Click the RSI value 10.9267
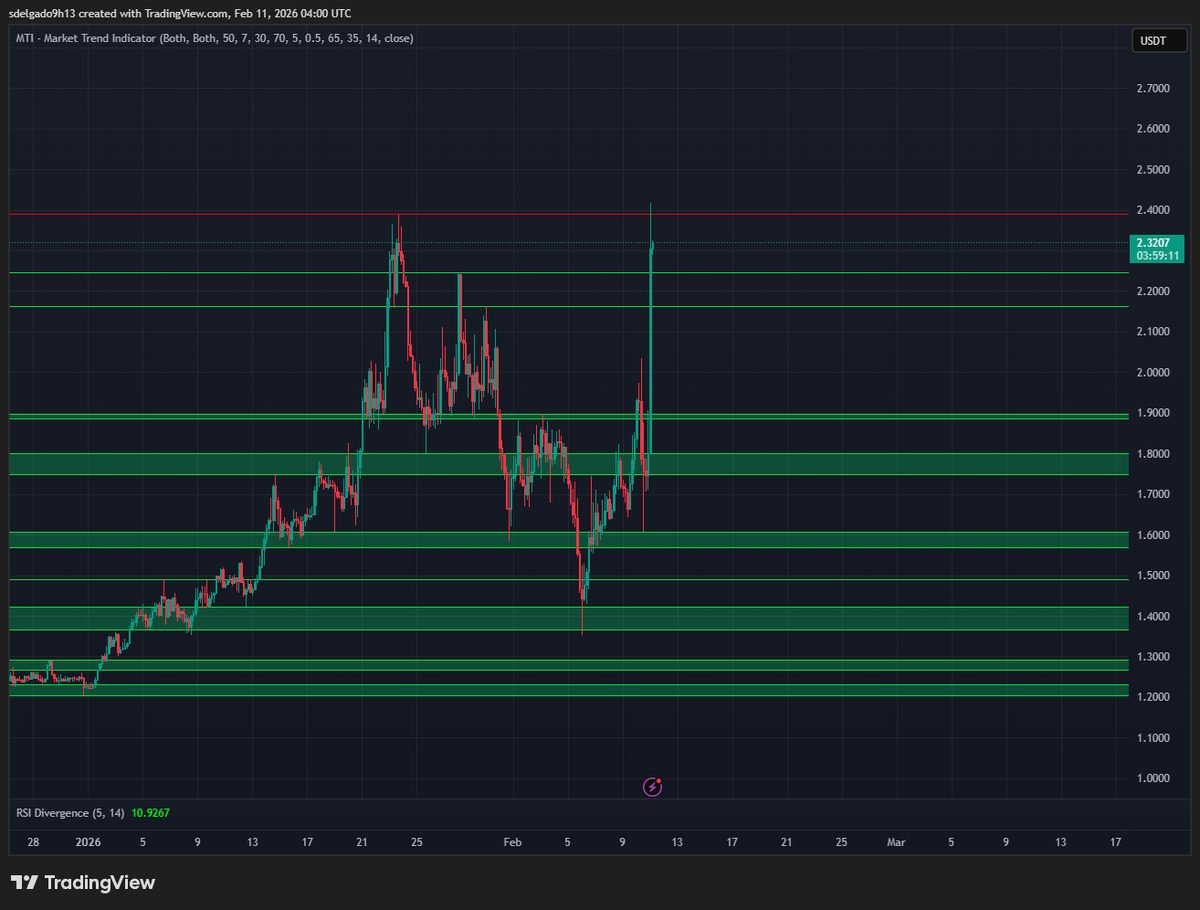This screenshot has height=910, width=1200. [x=150, y=813]
